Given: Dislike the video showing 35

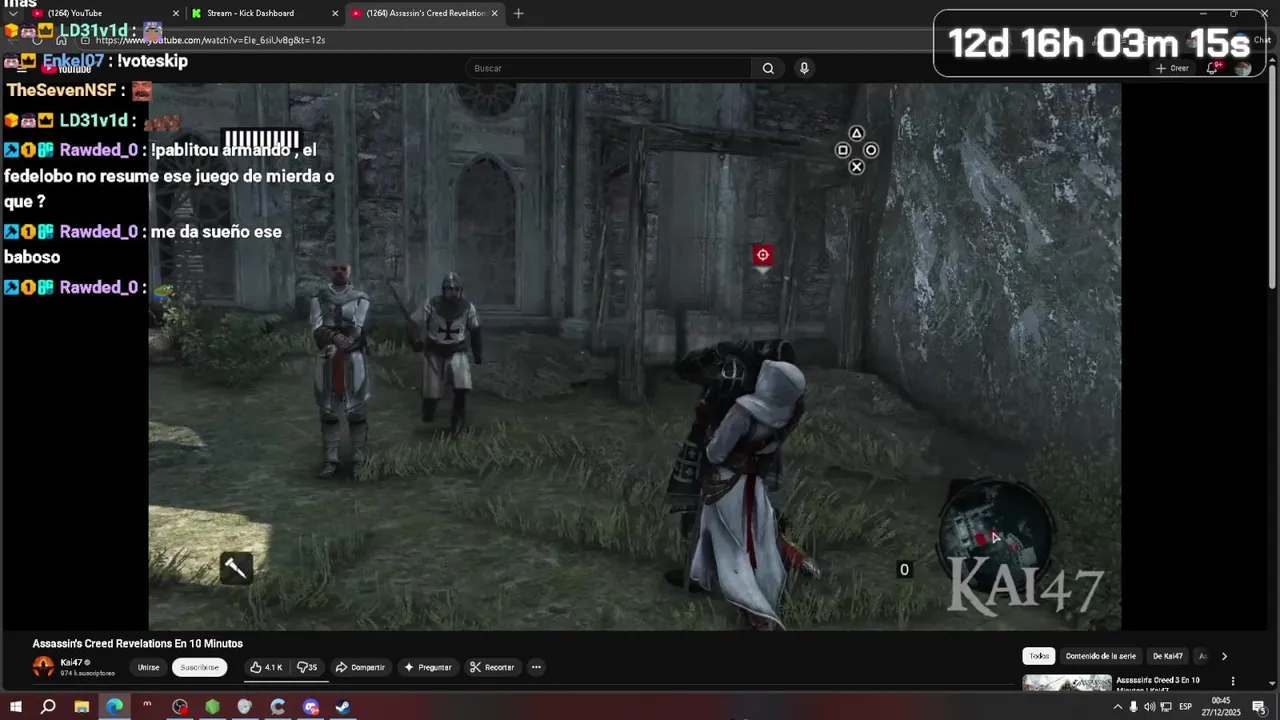Looking at the screenshot, I should tap(307, 667).
